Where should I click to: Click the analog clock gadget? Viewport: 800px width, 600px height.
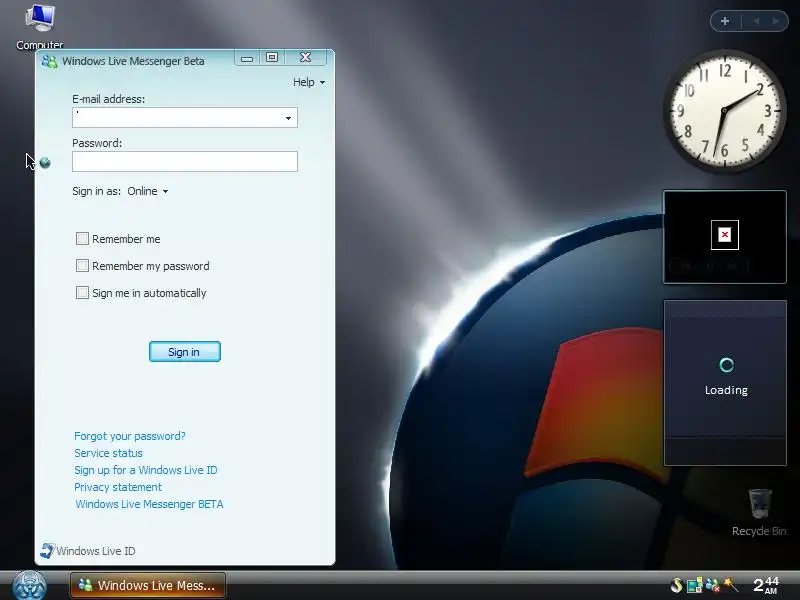[724, 111]
